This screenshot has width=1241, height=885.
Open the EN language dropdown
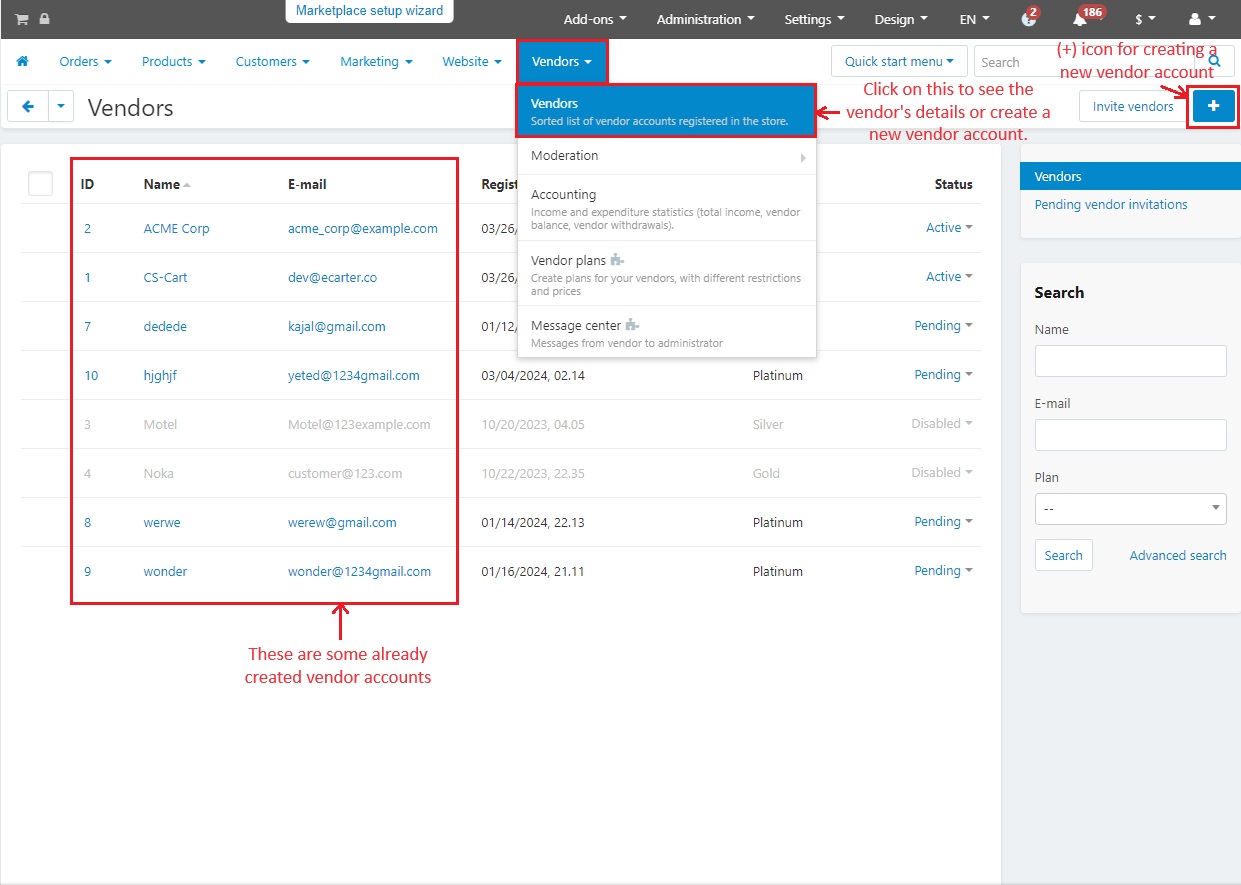[x=974, y=19]
